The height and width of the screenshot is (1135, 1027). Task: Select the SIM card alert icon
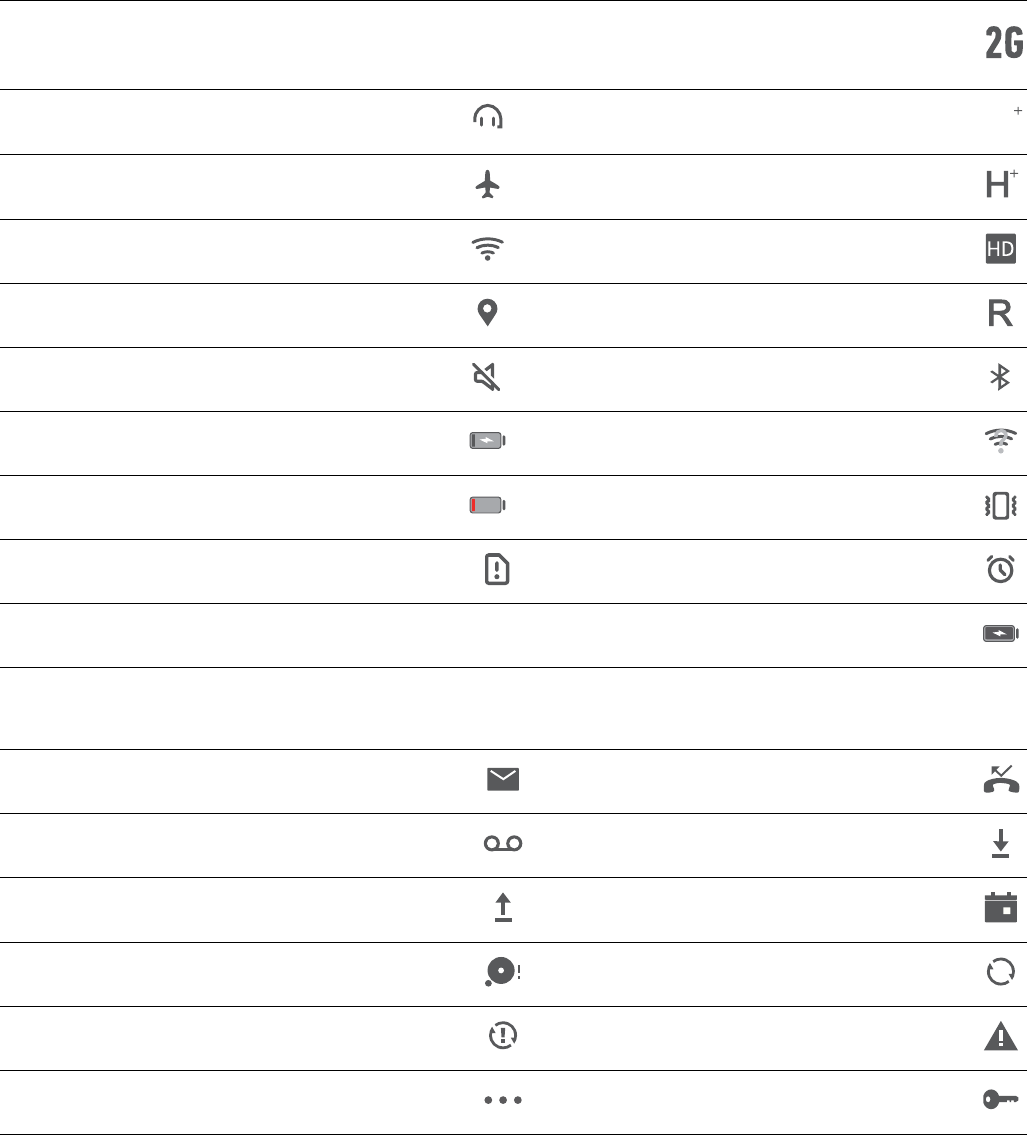point(495,570)
